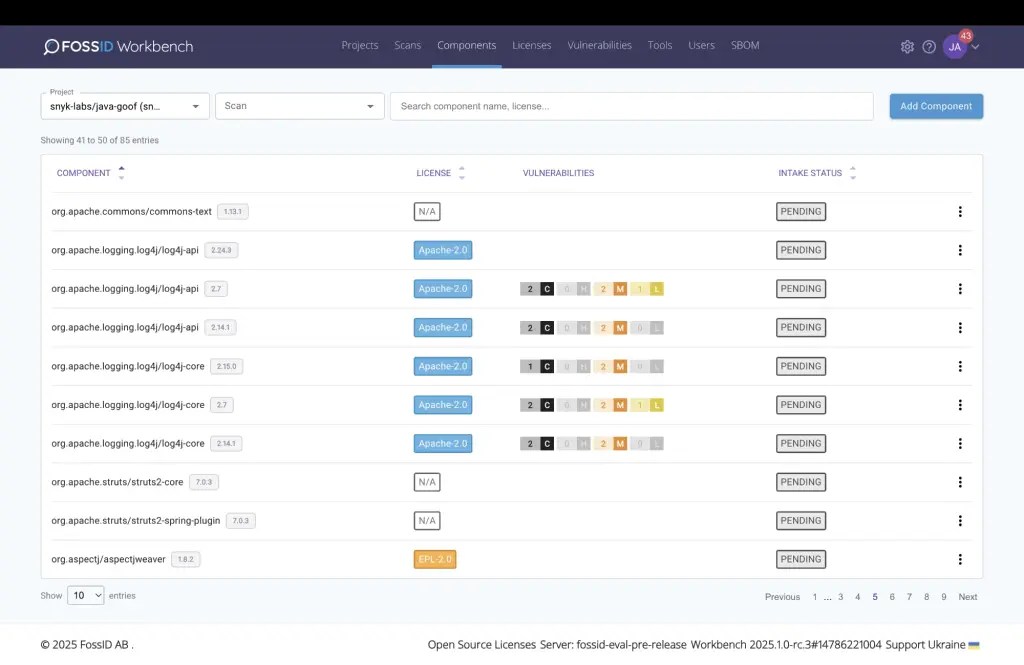Jump to page 3
Screen dimensions: 1024x665
pyautogui.click(x=840, y=596)
